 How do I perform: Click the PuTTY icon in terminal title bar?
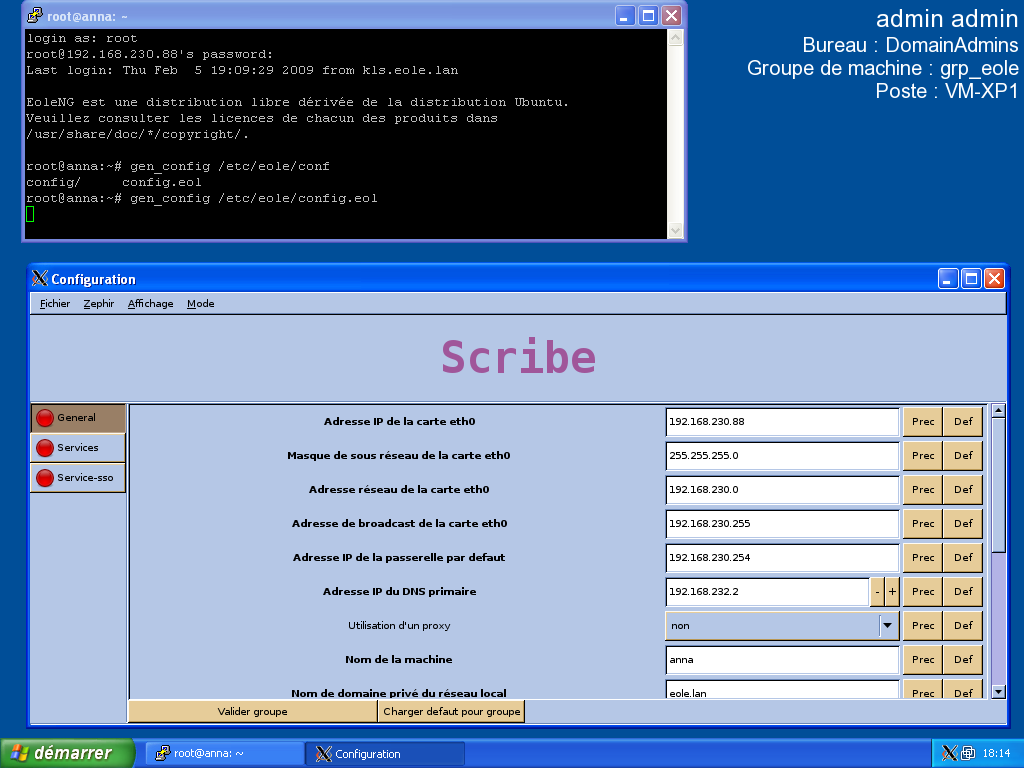point(35,16)
